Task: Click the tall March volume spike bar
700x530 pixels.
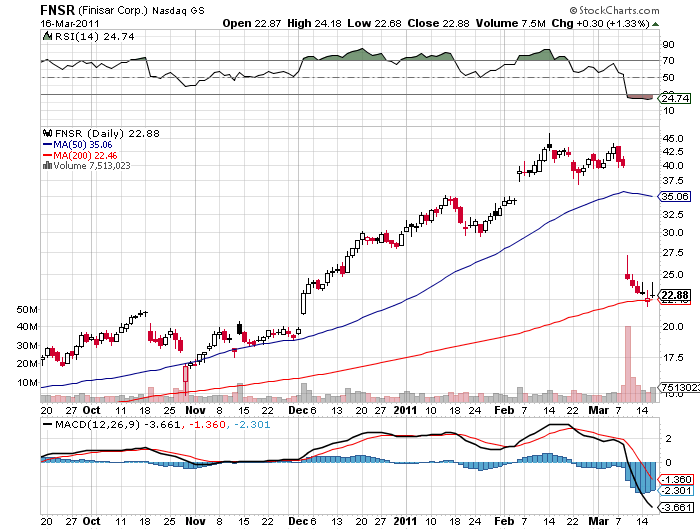Action: (628, 364)
